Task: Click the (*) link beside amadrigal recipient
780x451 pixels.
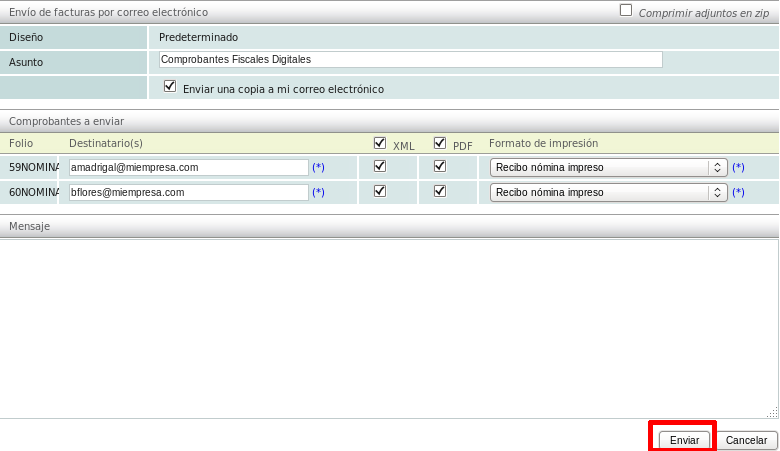Action: click(x=318, y=167)
